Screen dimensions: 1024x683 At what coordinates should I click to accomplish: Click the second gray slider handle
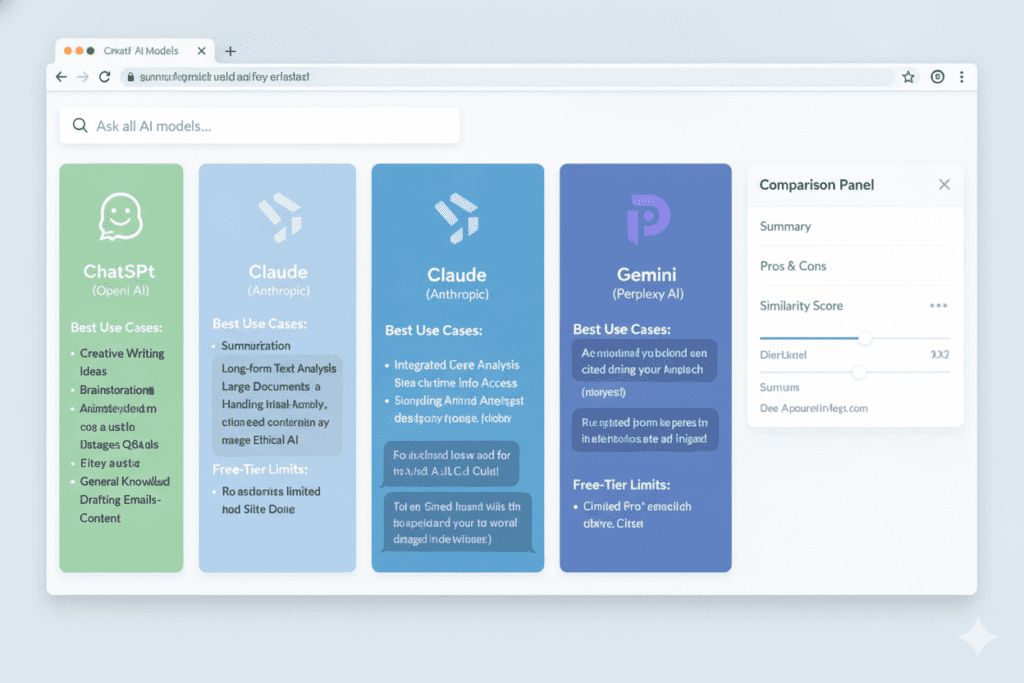(x=859, y=372)
